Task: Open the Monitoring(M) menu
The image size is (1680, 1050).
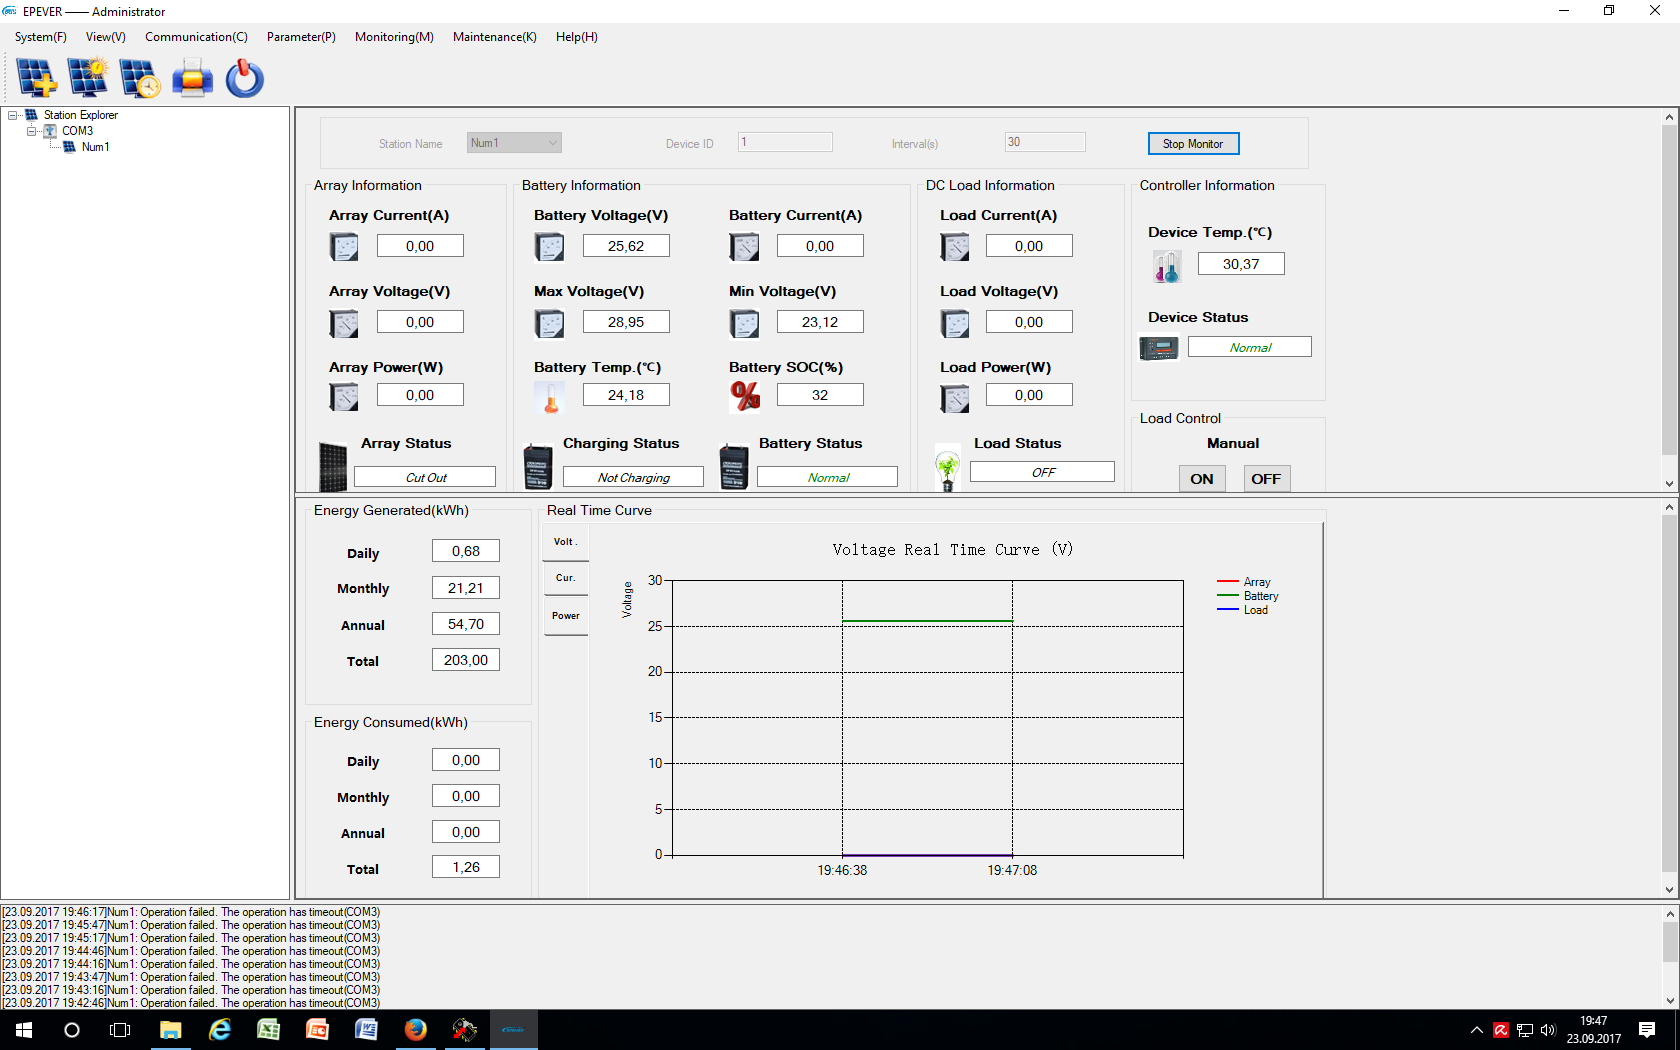Action: coord(394,37)
